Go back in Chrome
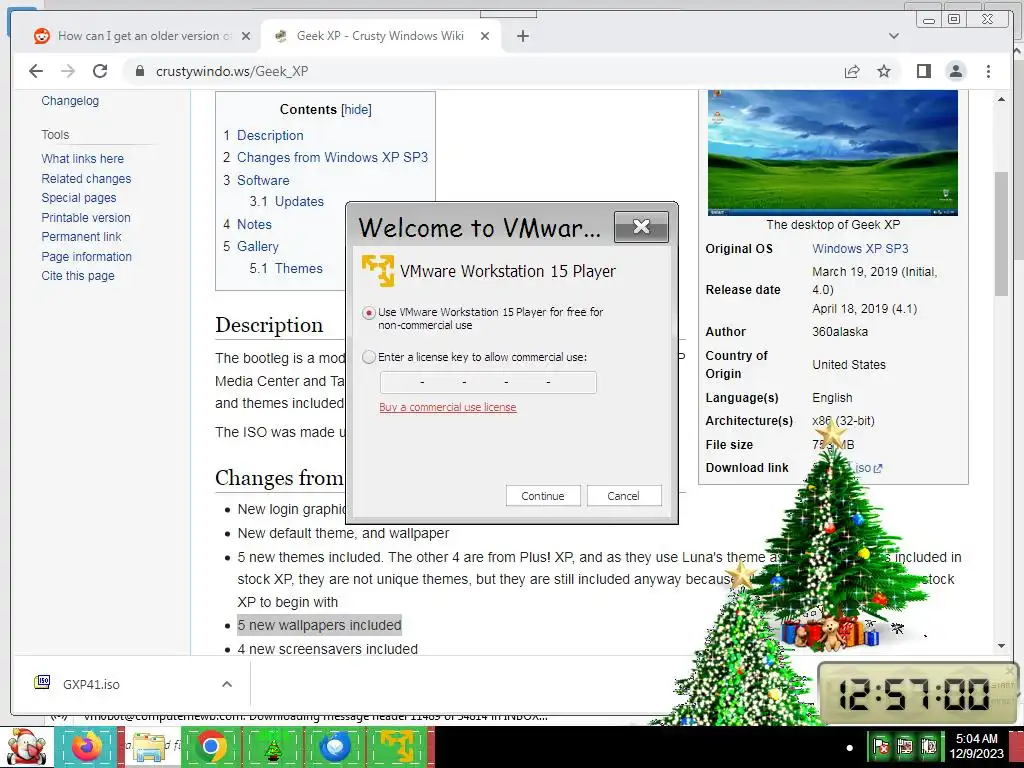 pyautogui.click(x=36, y=71)
